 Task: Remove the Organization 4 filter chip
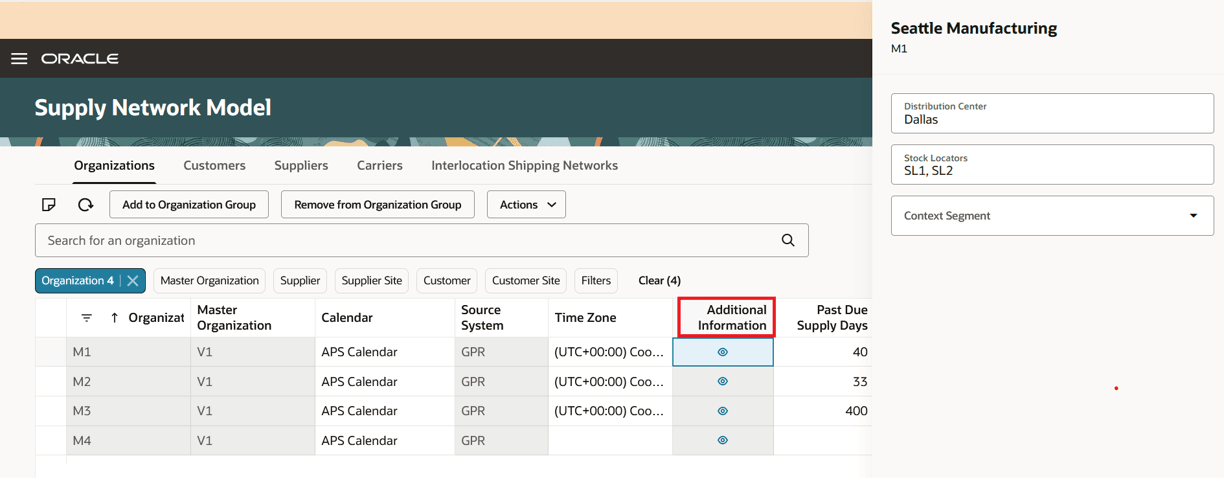[133, 281]
